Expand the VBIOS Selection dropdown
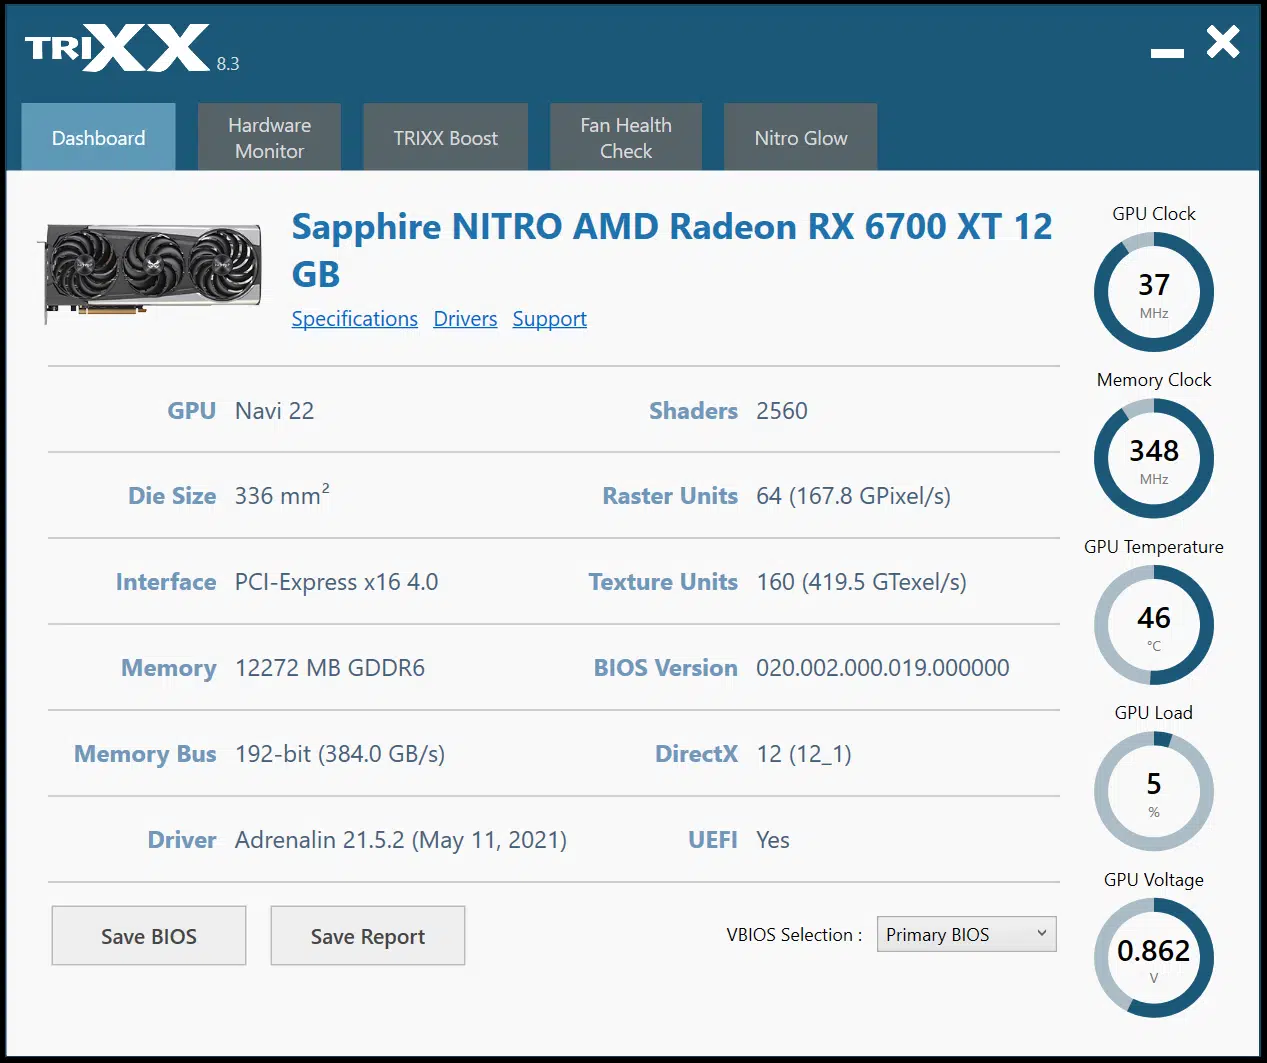 pos(966,934)
